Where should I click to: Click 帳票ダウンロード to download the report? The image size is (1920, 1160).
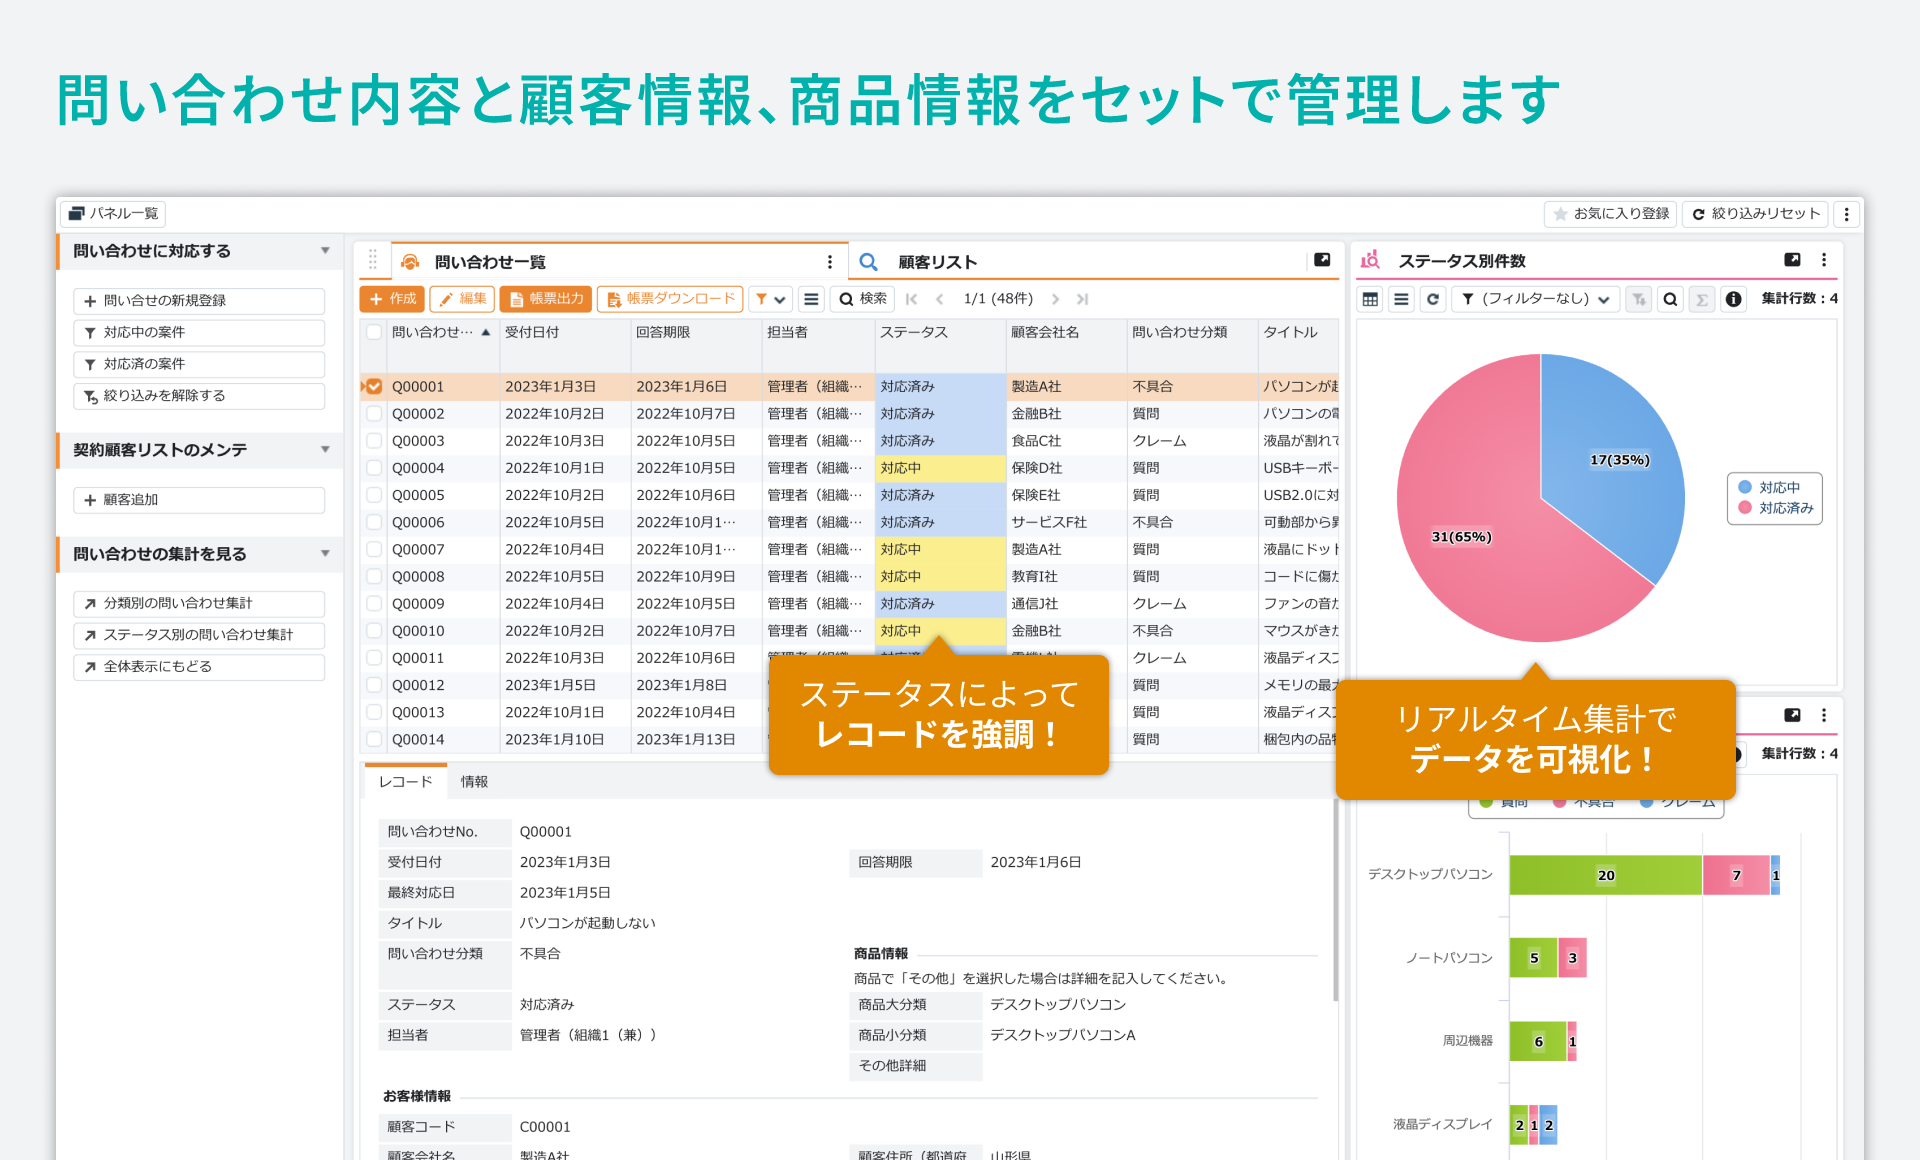pos(670,298)
